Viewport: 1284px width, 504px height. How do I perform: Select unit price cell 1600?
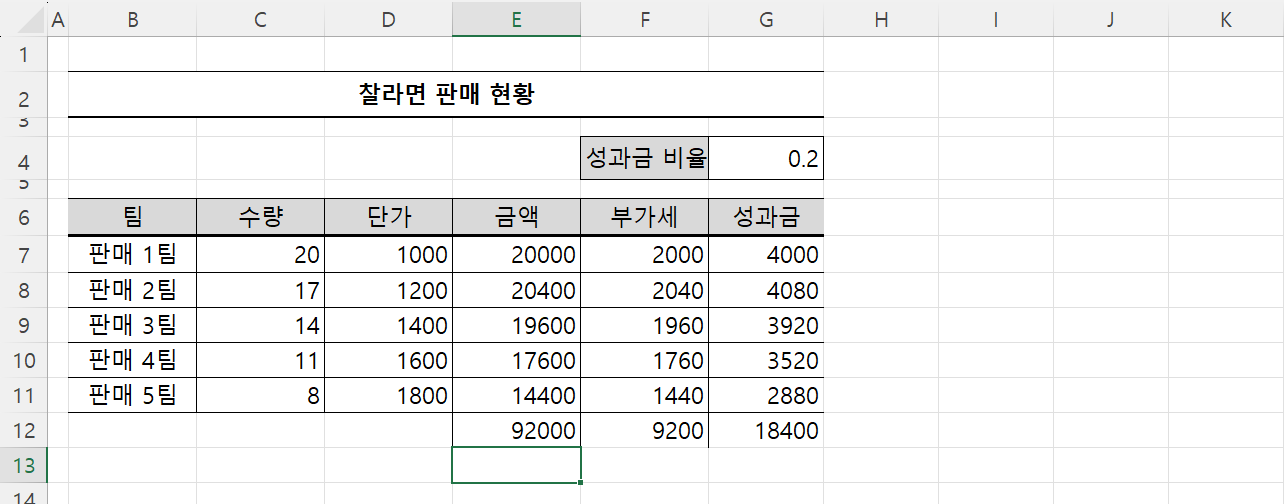[388, 360]
